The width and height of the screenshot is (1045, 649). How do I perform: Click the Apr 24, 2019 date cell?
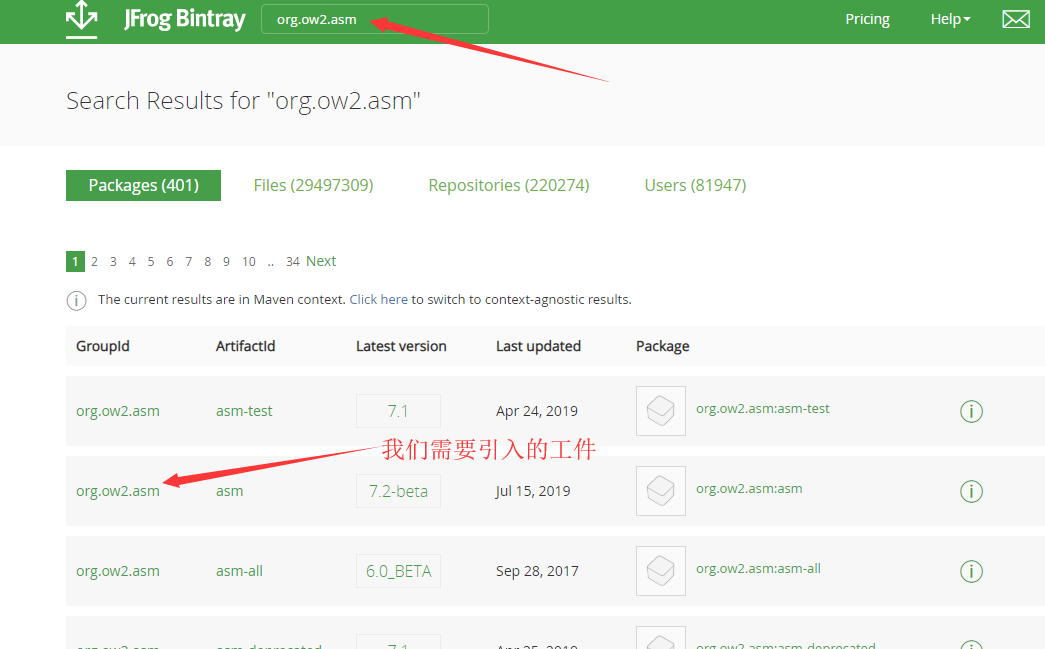(536, 411)
